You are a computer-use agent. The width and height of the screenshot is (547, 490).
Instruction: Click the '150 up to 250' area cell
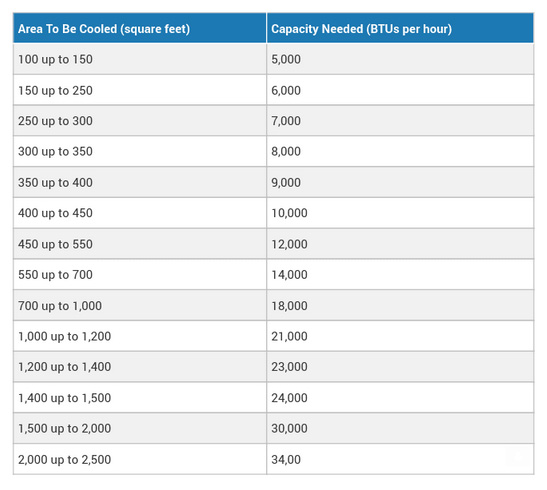[x=140, y=90]
